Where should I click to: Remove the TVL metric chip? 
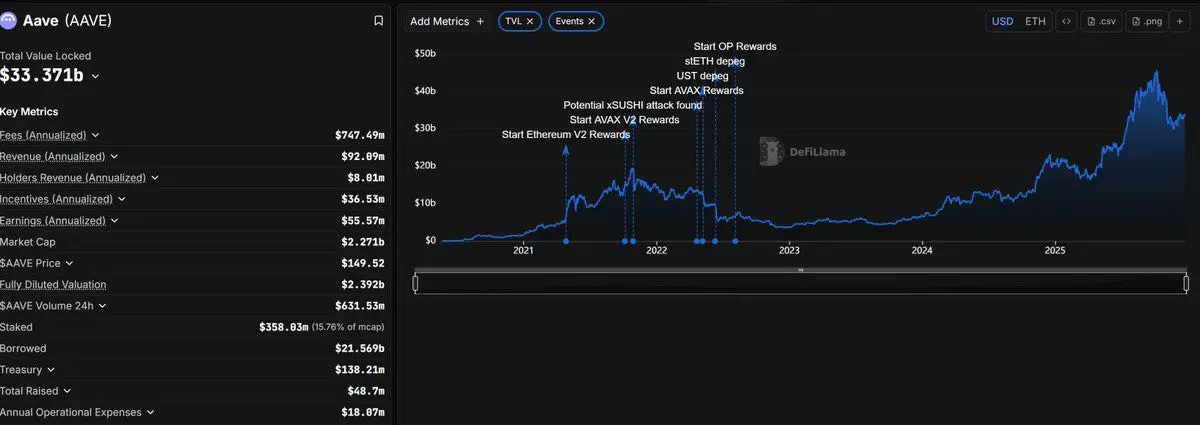point(530,21)
